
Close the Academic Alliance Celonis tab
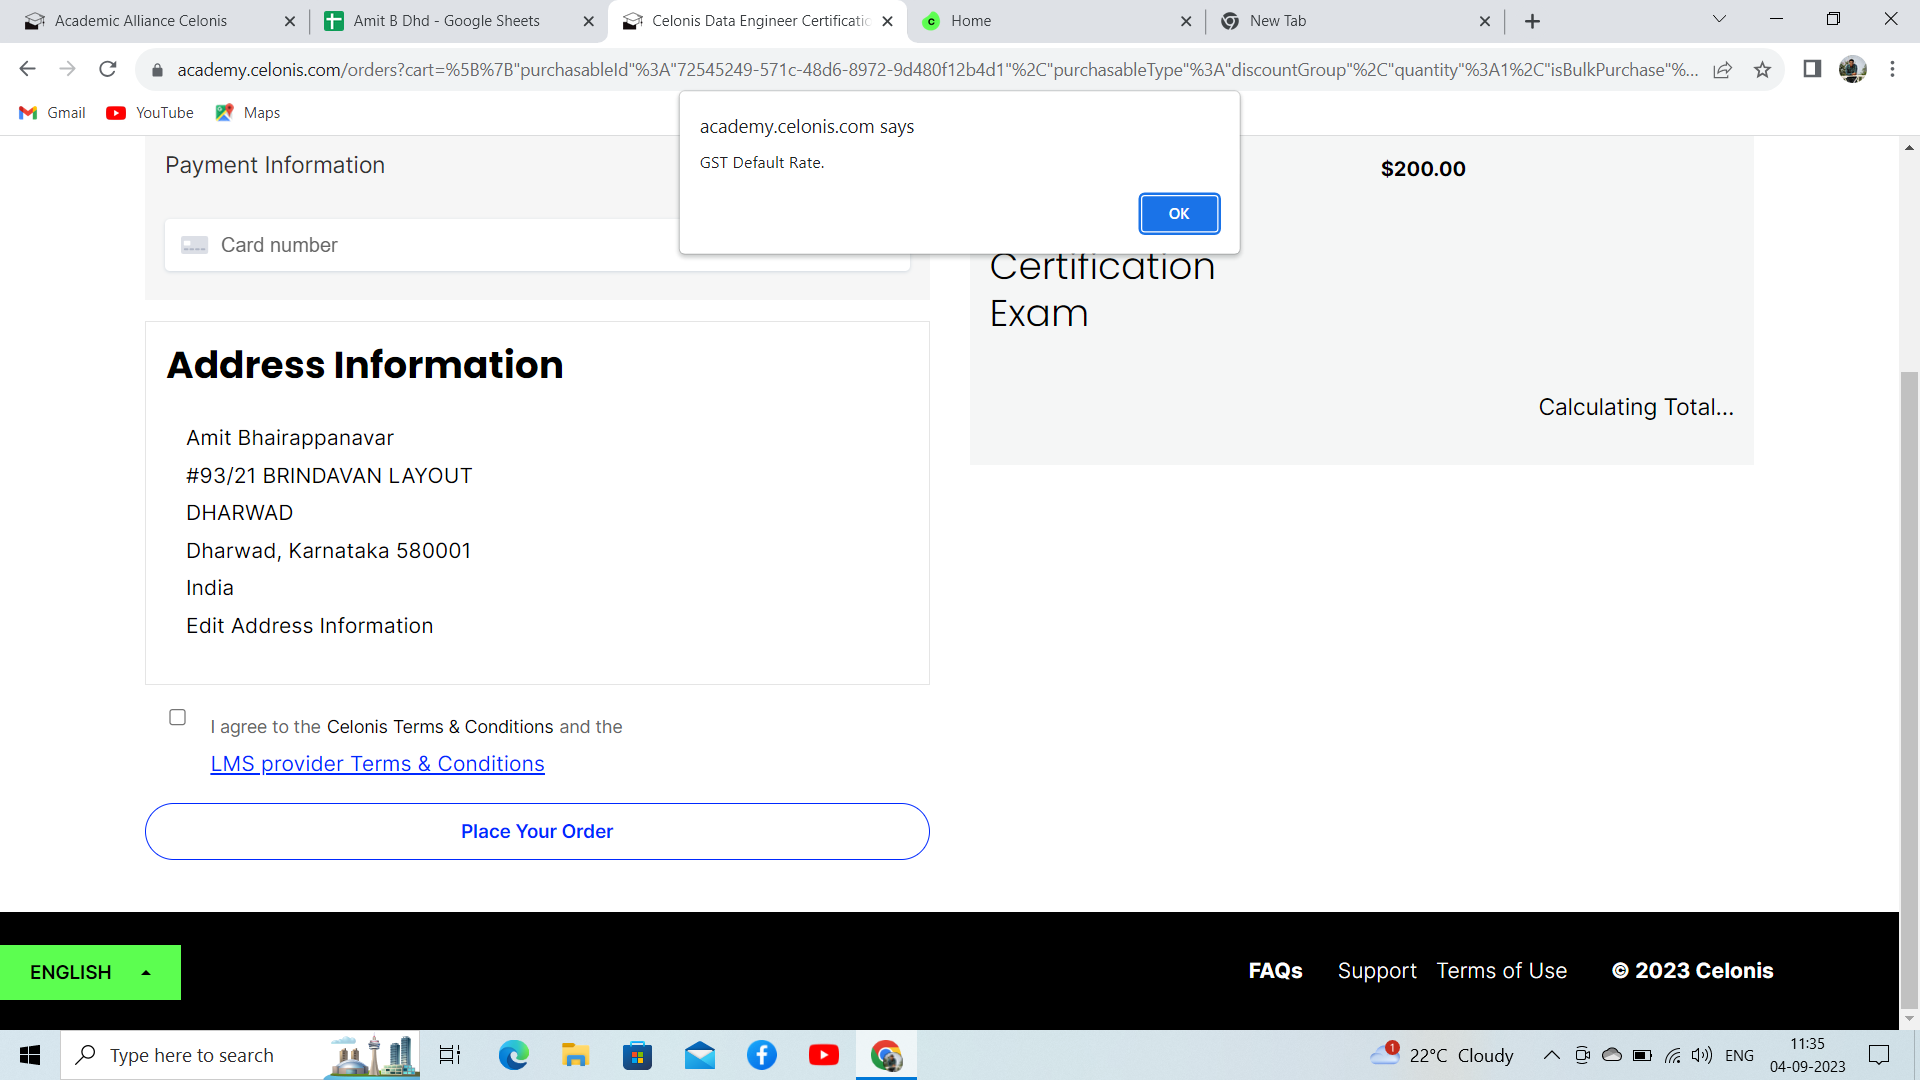[290, 21]
